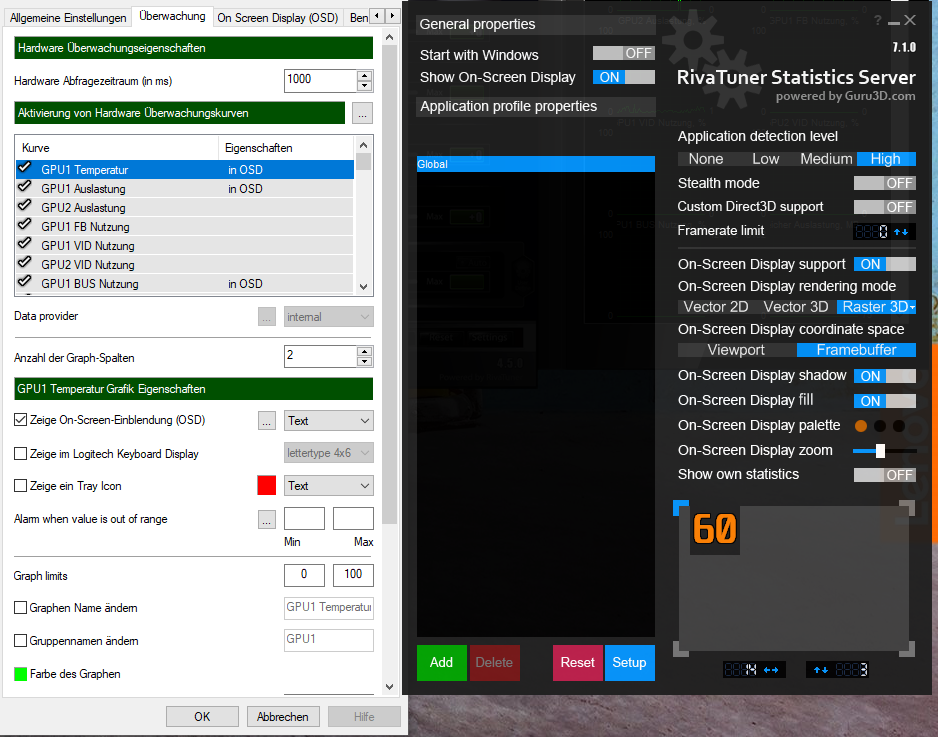This screenshot has width=938, height=737.
Task: Toggle Show On-Screen Display switch
Action: tap(623, 77)
